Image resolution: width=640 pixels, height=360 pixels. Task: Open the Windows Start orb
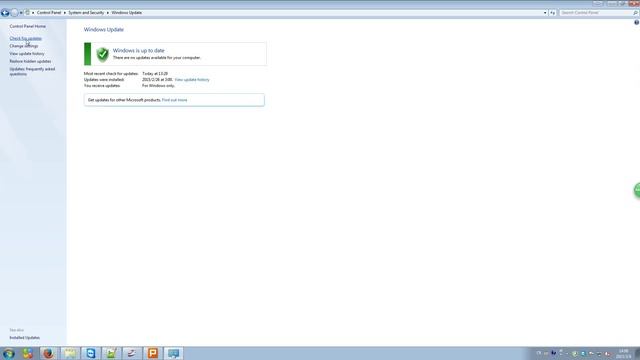pos(9,353)
